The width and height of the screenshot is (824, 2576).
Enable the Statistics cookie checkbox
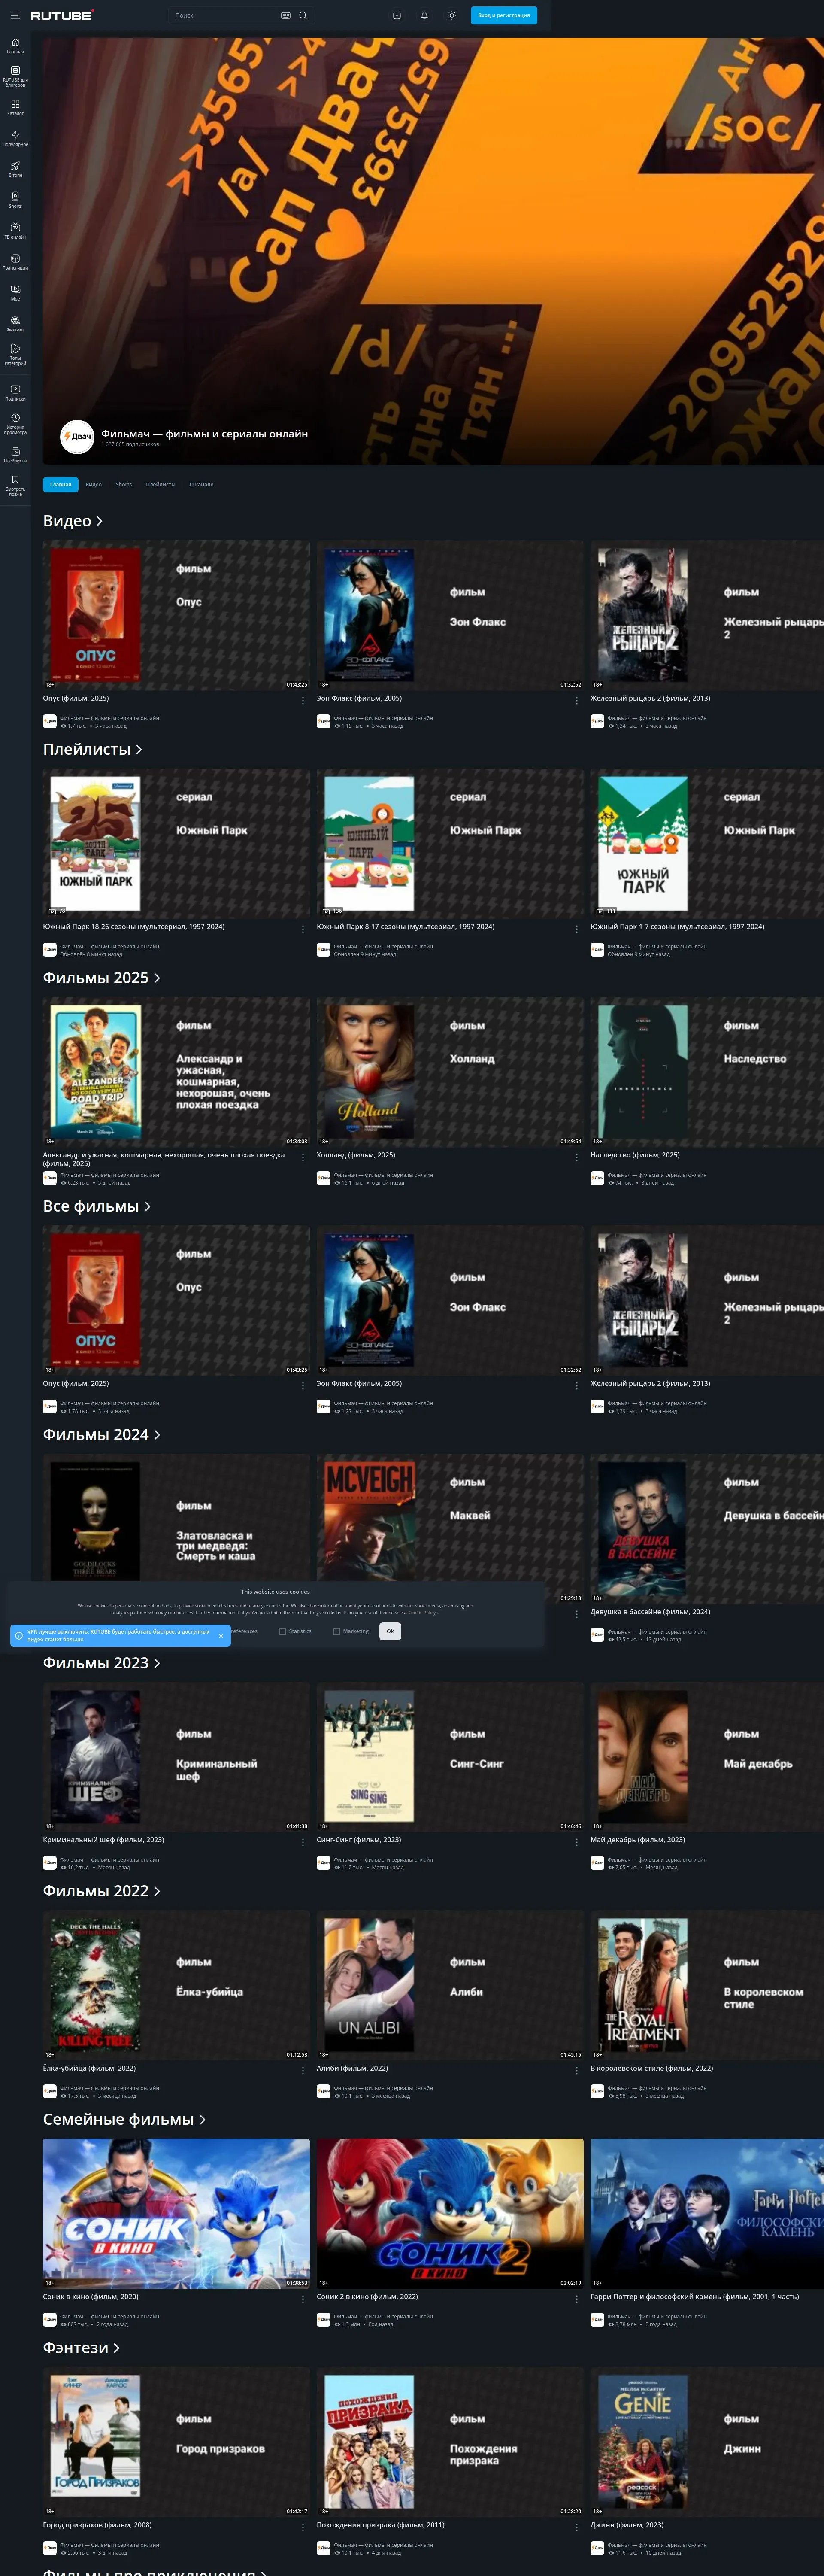click(282, 1631)
